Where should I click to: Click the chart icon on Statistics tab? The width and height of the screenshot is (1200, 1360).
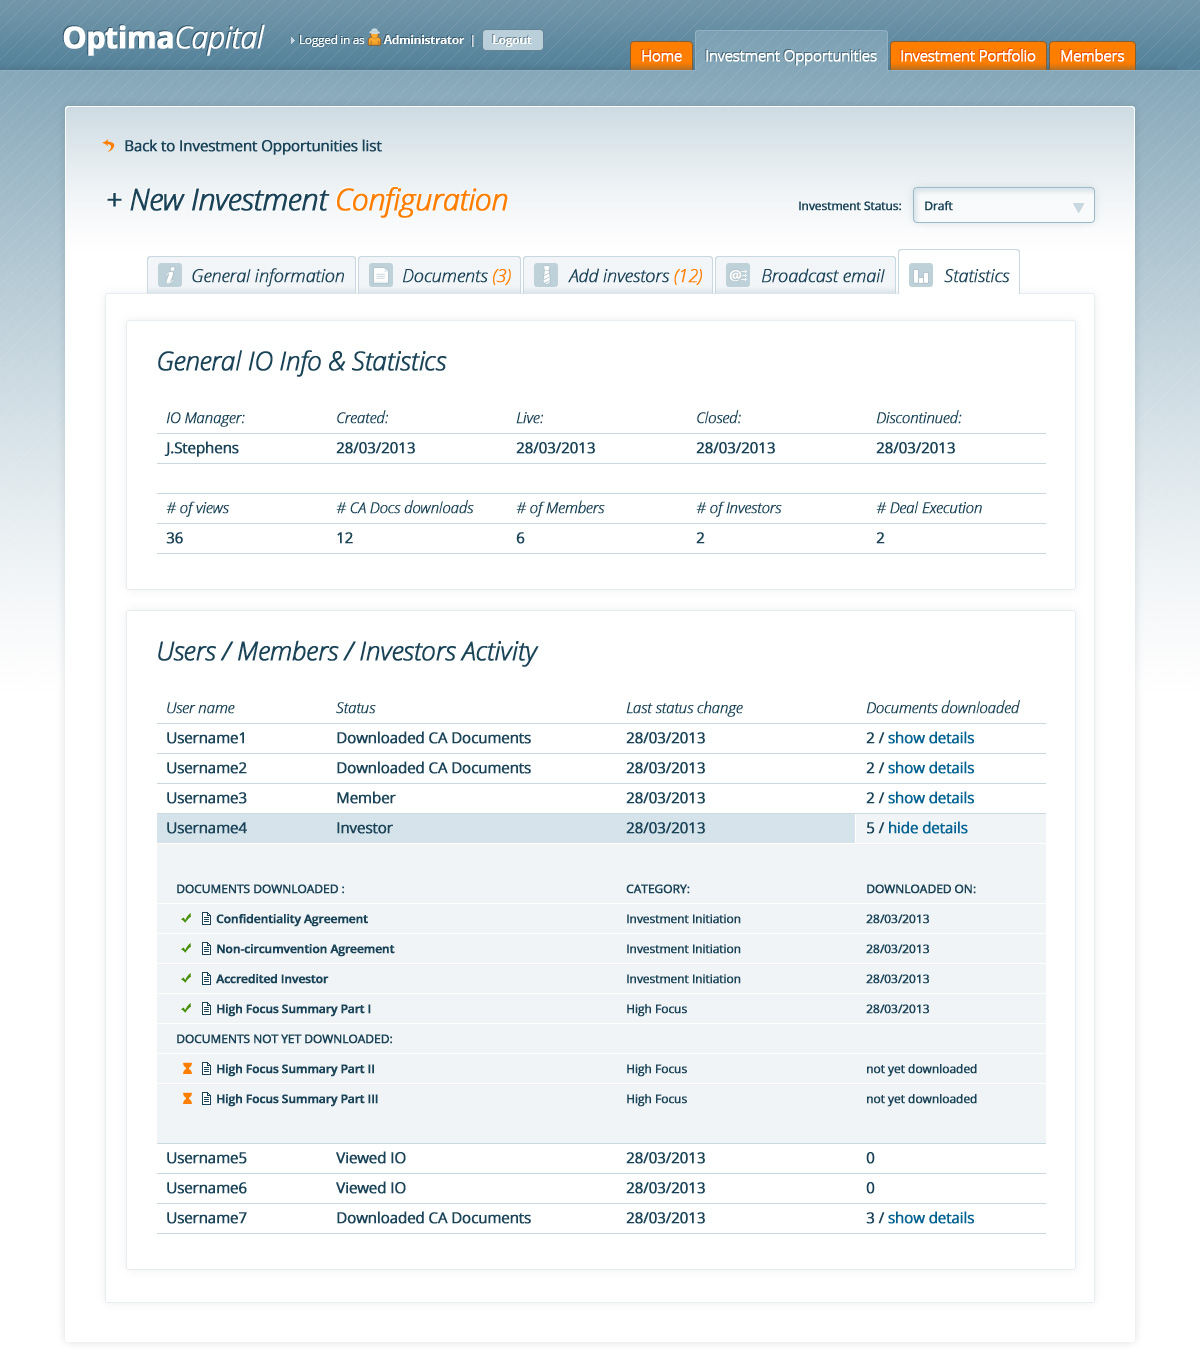[x=921, y=275]
